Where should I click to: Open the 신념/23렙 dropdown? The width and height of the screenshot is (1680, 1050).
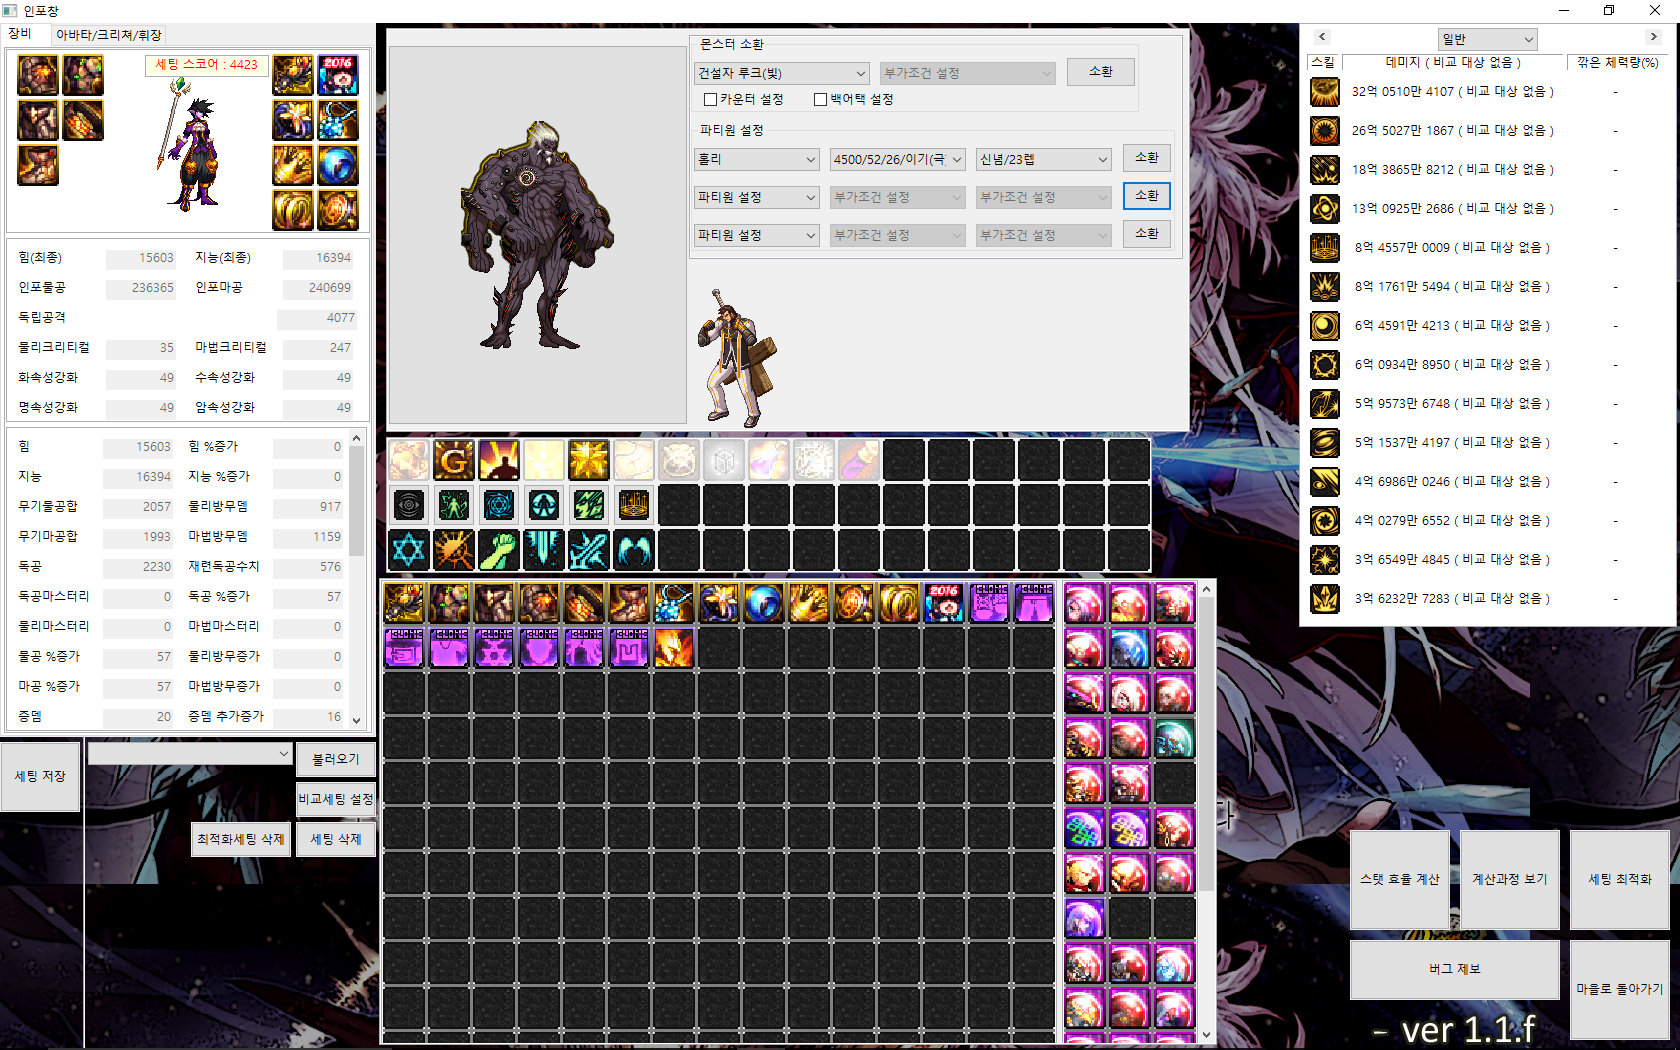click(1043, 160)
